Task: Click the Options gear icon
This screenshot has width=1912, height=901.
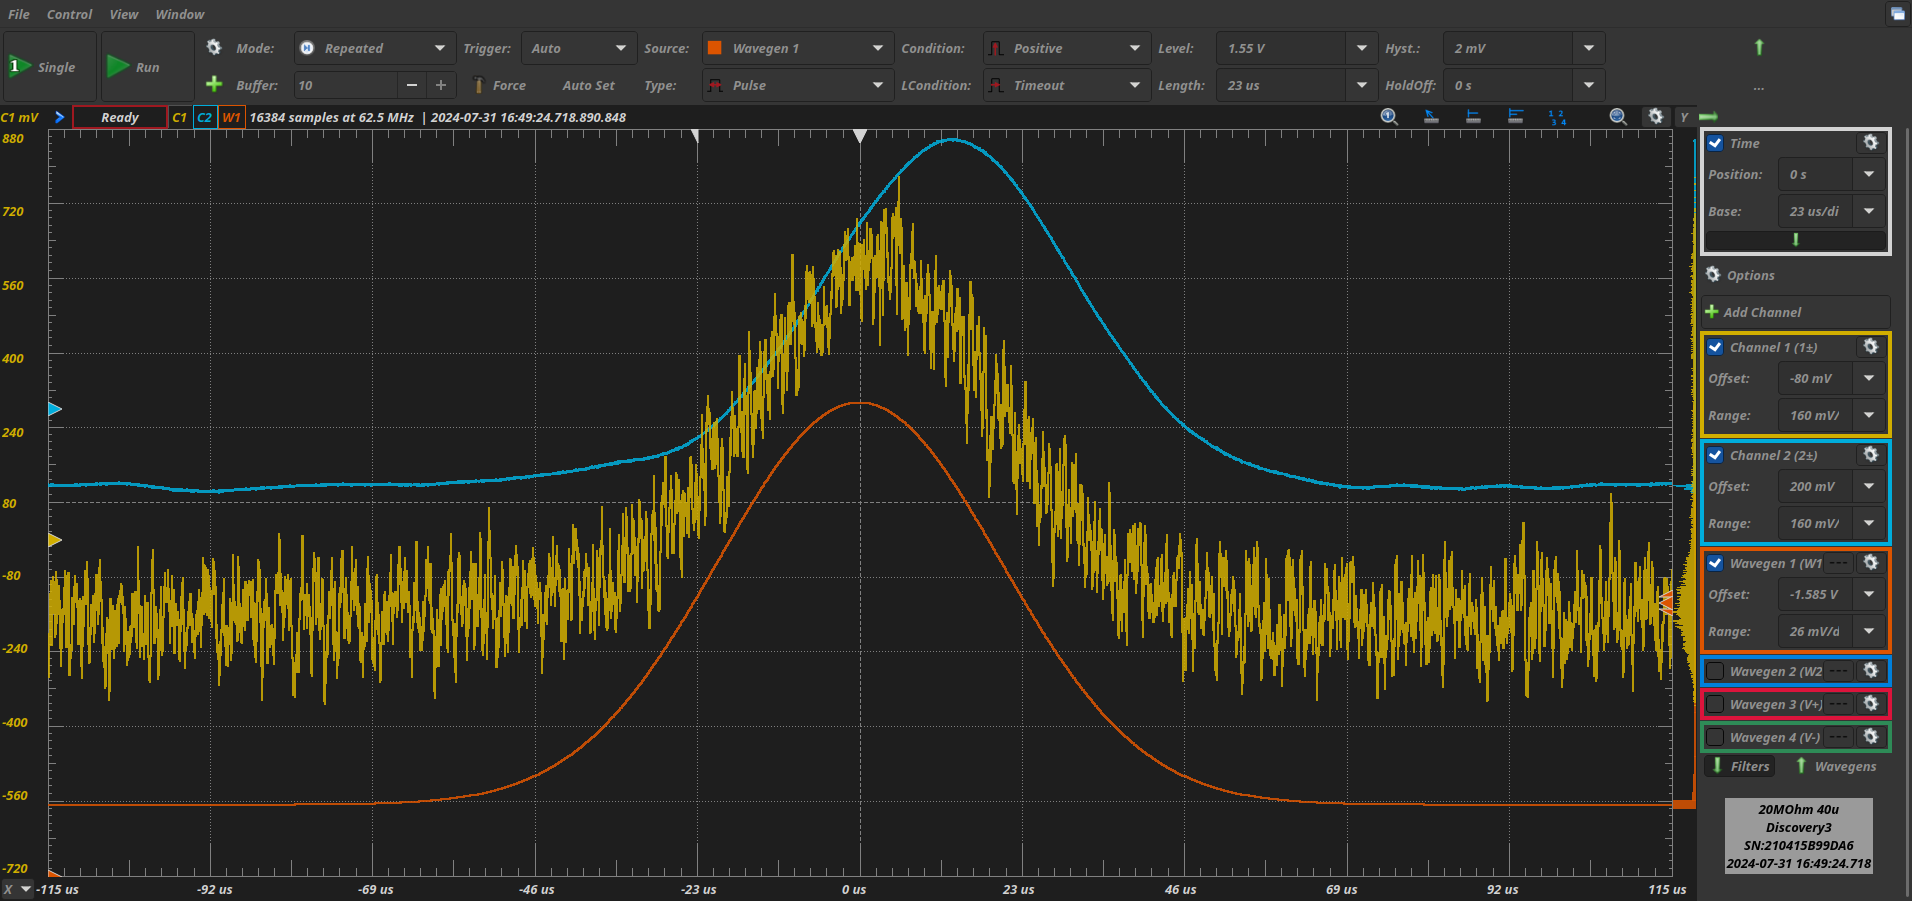Action: (1713, 274)
